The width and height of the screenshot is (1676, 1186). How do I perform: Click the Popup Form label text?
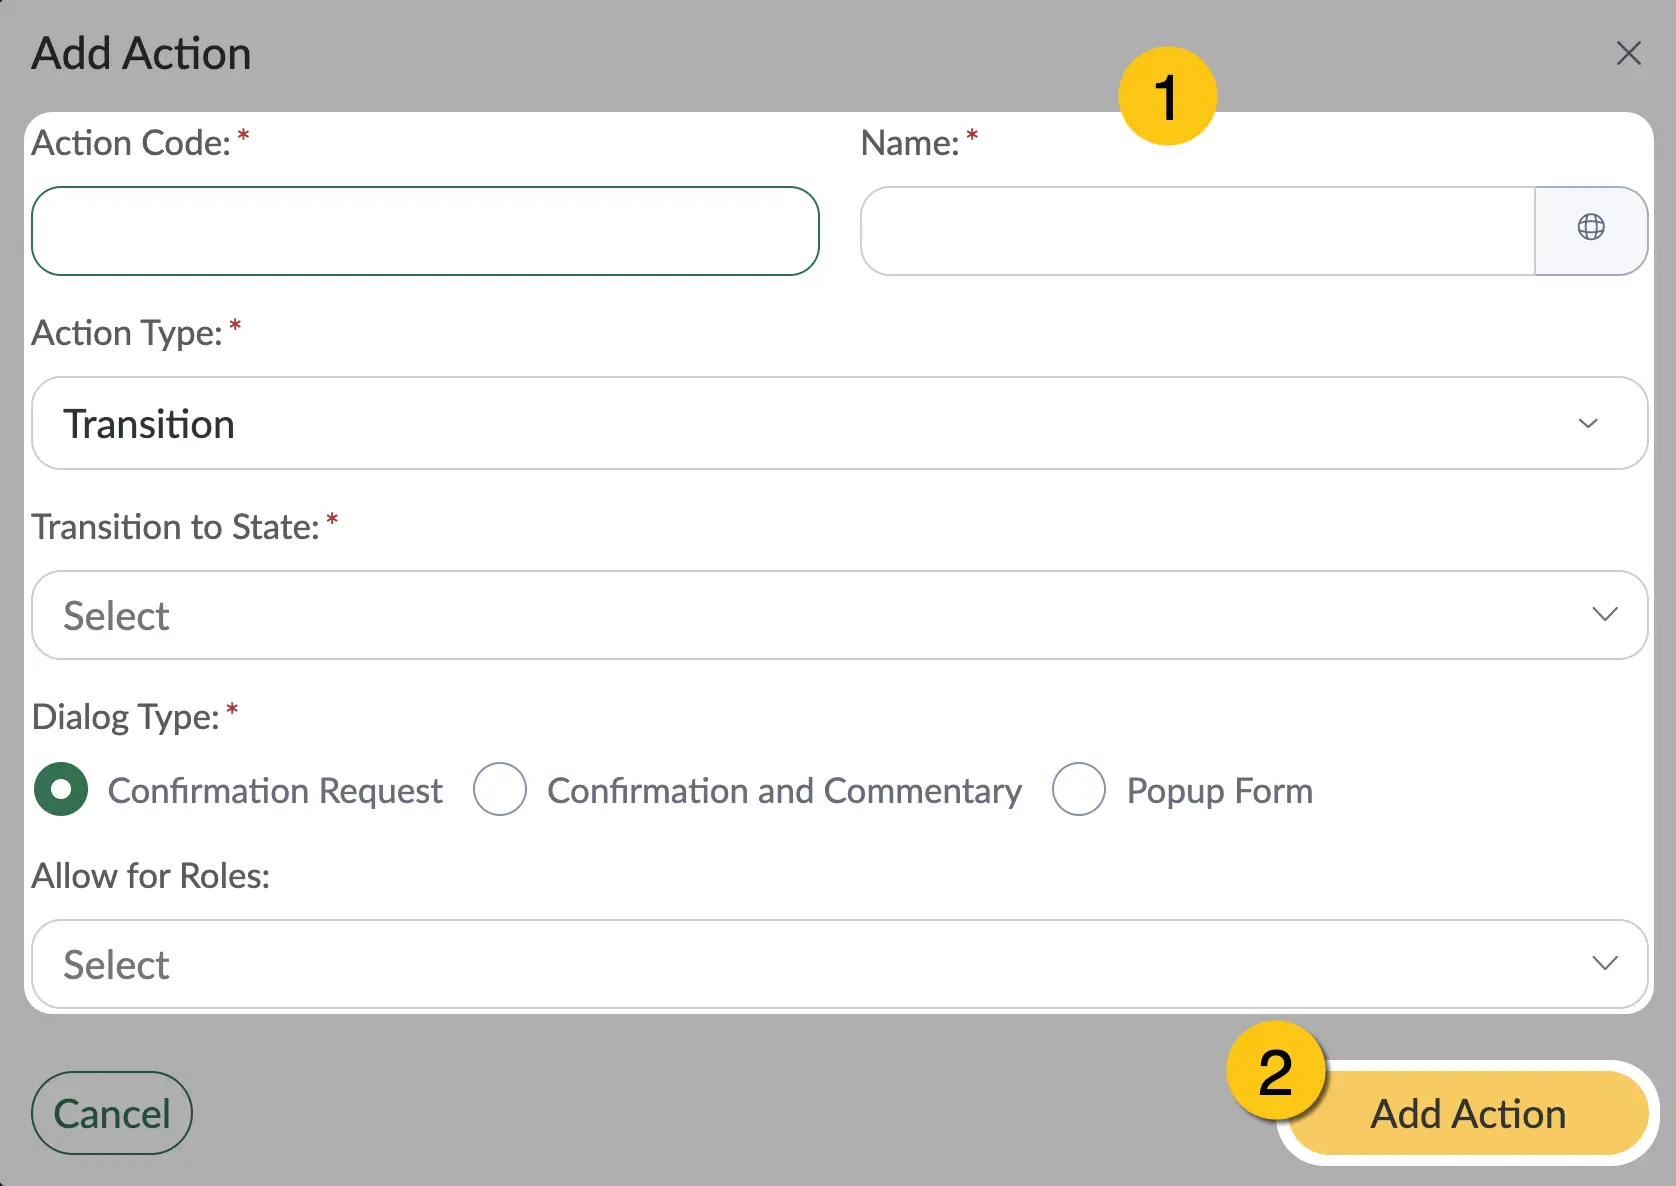pyautogui.click(x=1219, y=790)
